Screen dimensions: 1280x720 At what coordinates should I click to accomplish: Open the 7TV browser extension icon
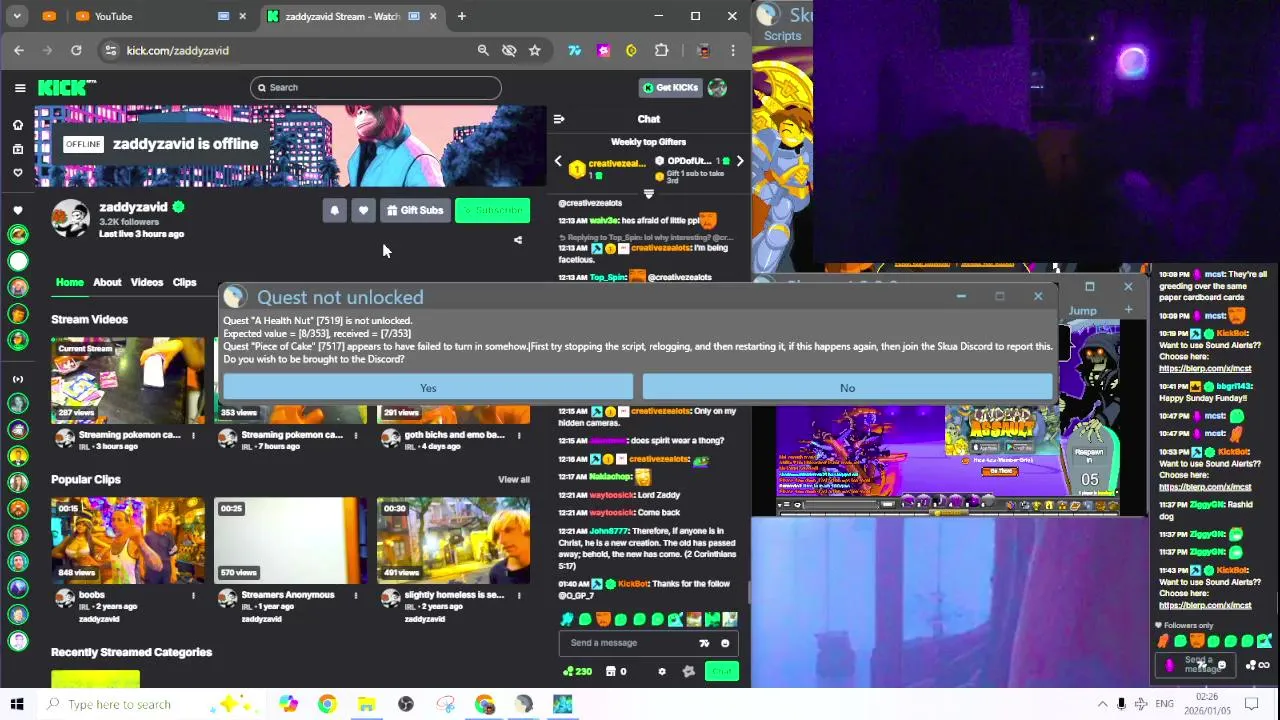click(x=575, y=50)
